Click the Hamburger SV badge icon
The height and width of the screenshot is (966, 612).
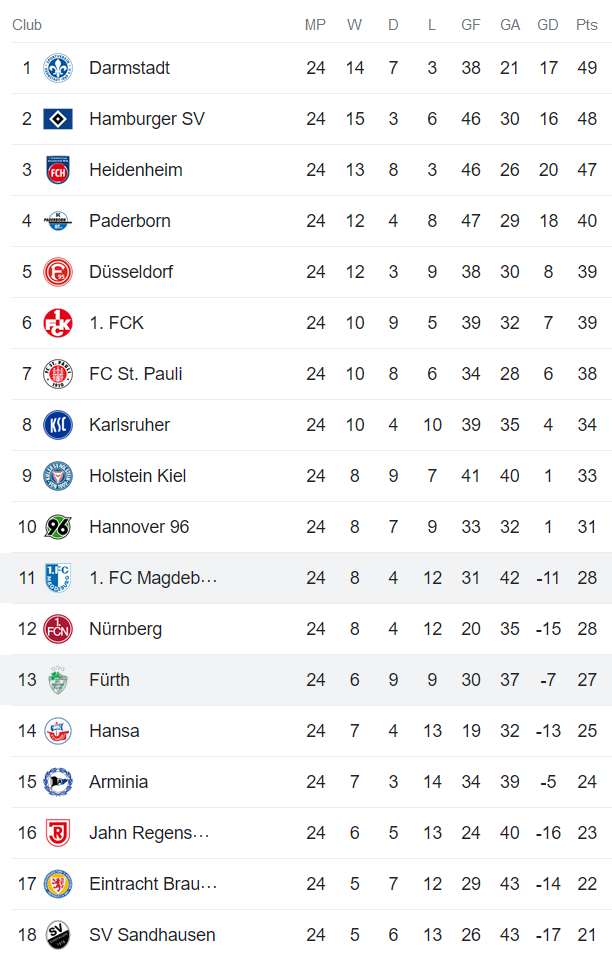tap(57, 118)
